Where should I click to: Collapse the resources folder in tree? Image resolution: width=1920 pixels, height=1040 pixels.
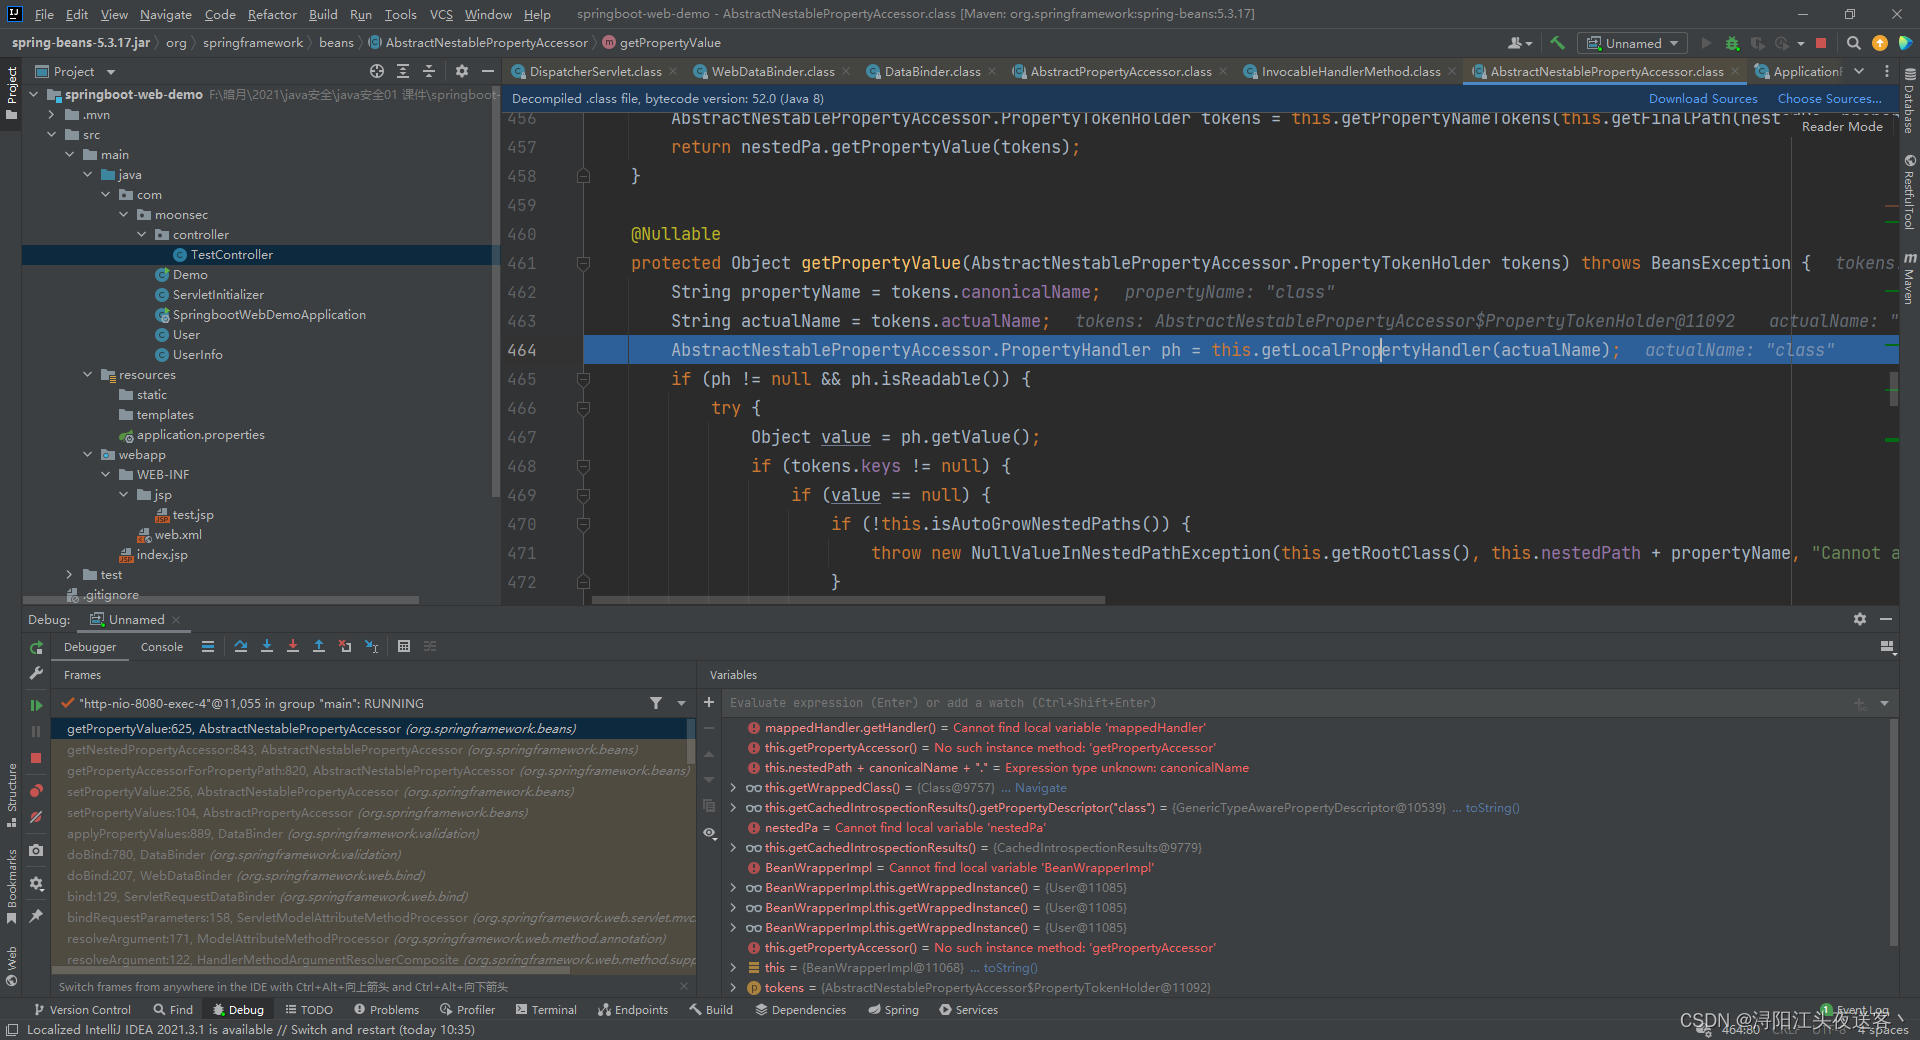(88, 374)
